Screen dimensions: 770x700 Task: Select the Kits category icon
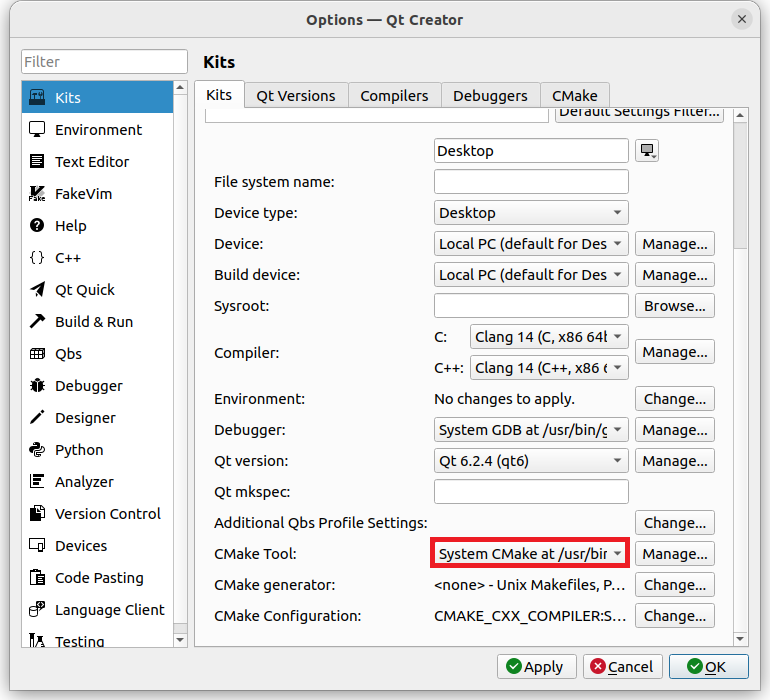pos(37,97)
